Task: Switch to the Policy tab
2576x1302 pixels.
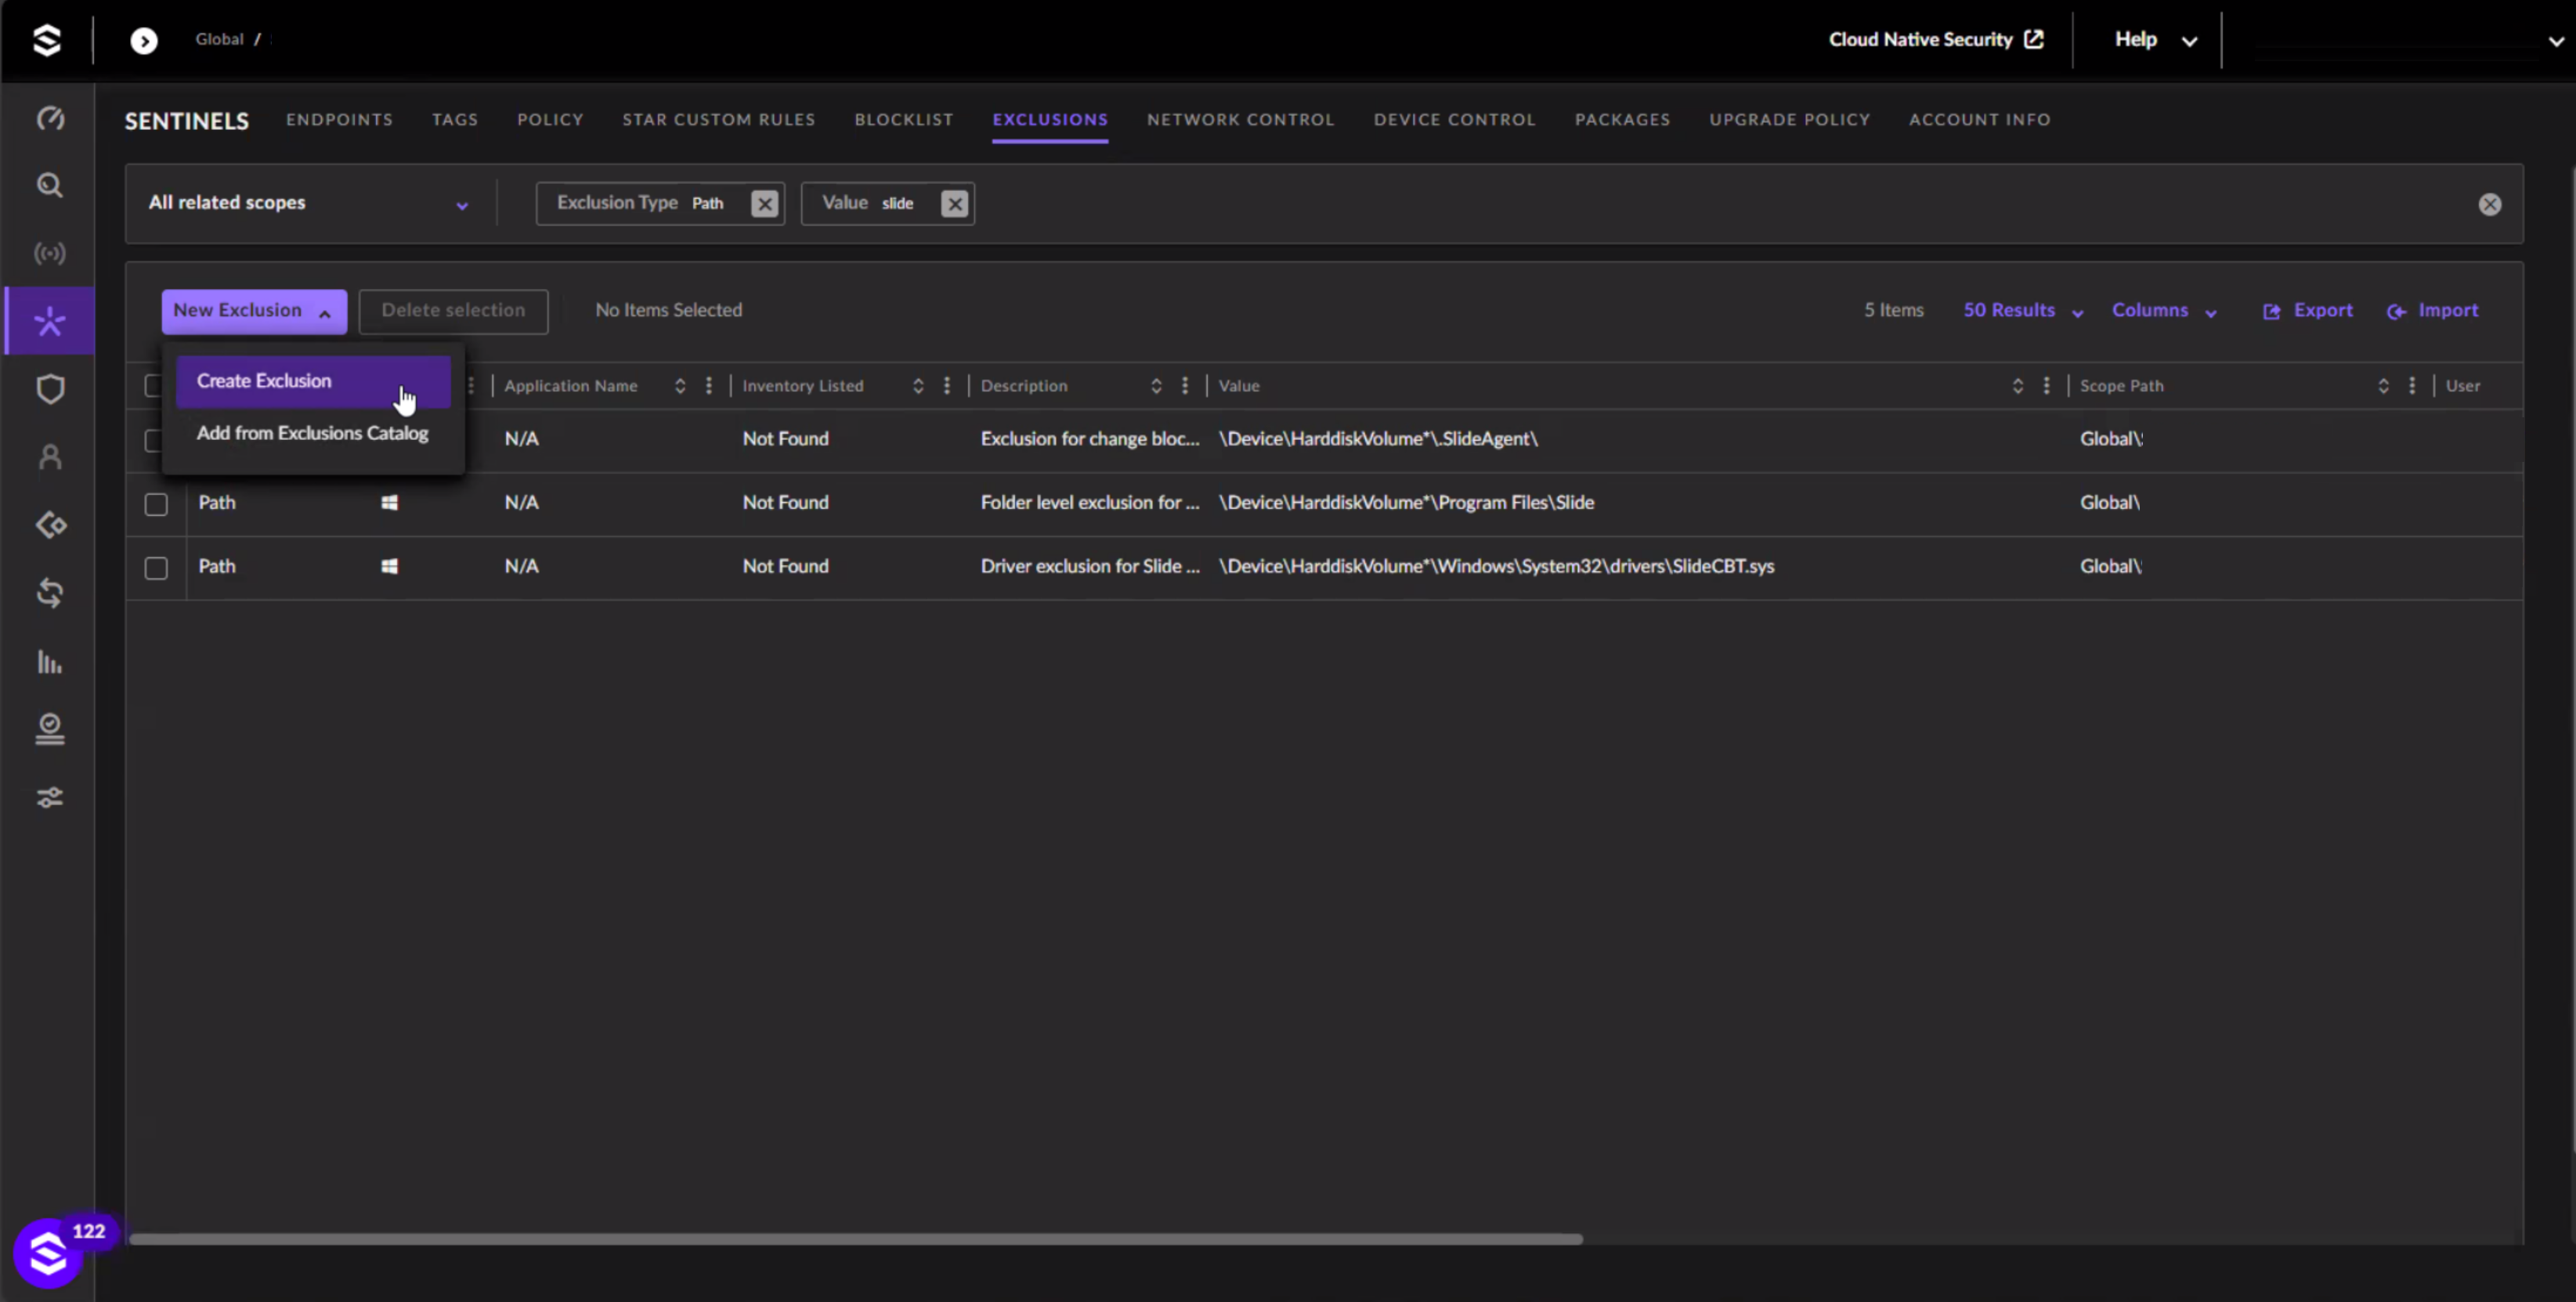Action: (x=550, y=120)
